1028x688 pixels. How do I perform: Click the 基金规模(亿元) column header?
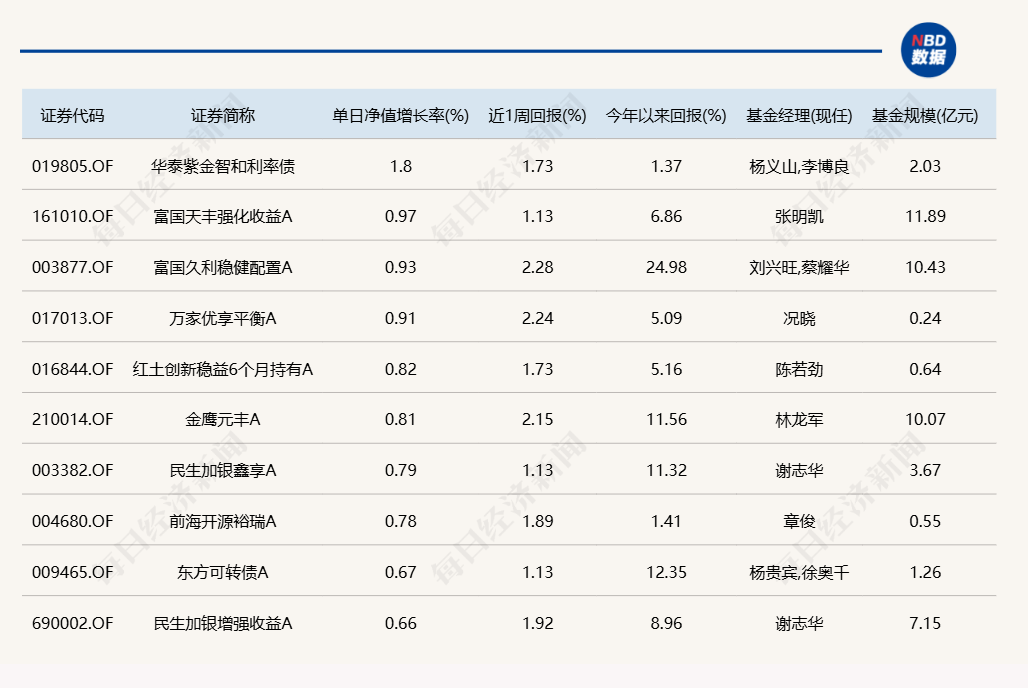[925, 115]
